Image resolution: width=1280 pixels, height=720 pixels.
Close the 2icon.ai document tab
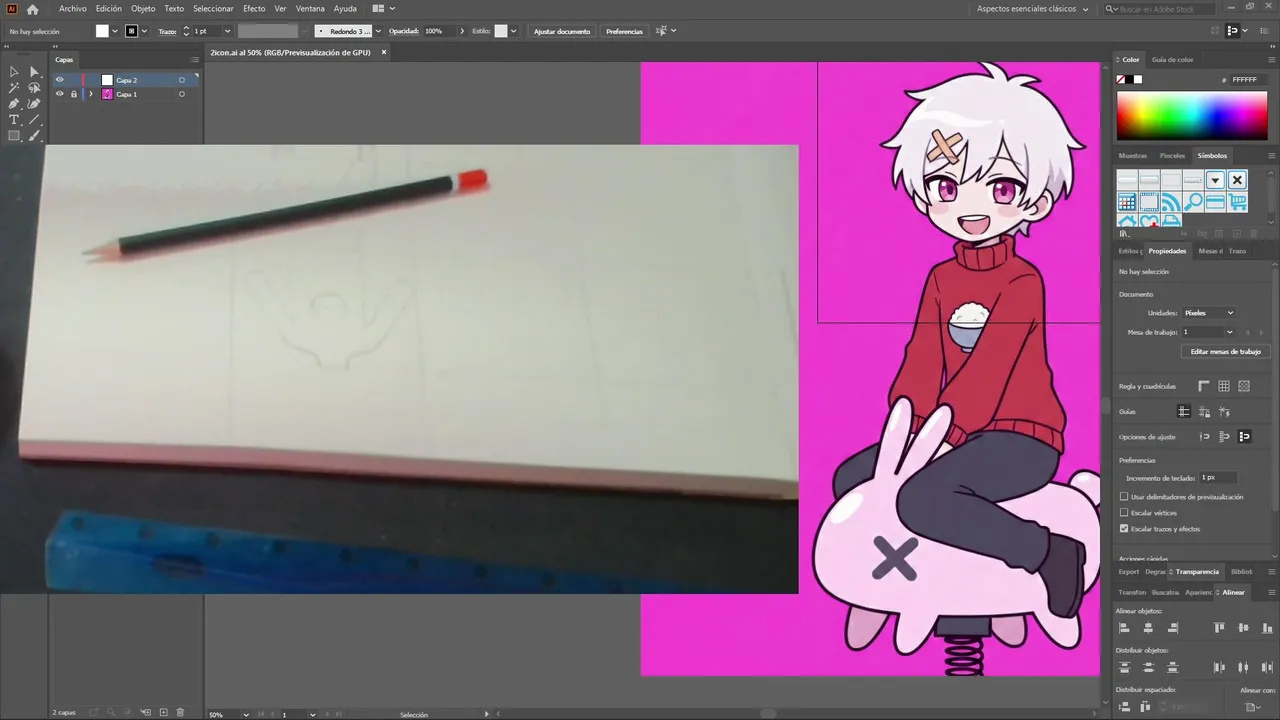click(x=383, y=52)
